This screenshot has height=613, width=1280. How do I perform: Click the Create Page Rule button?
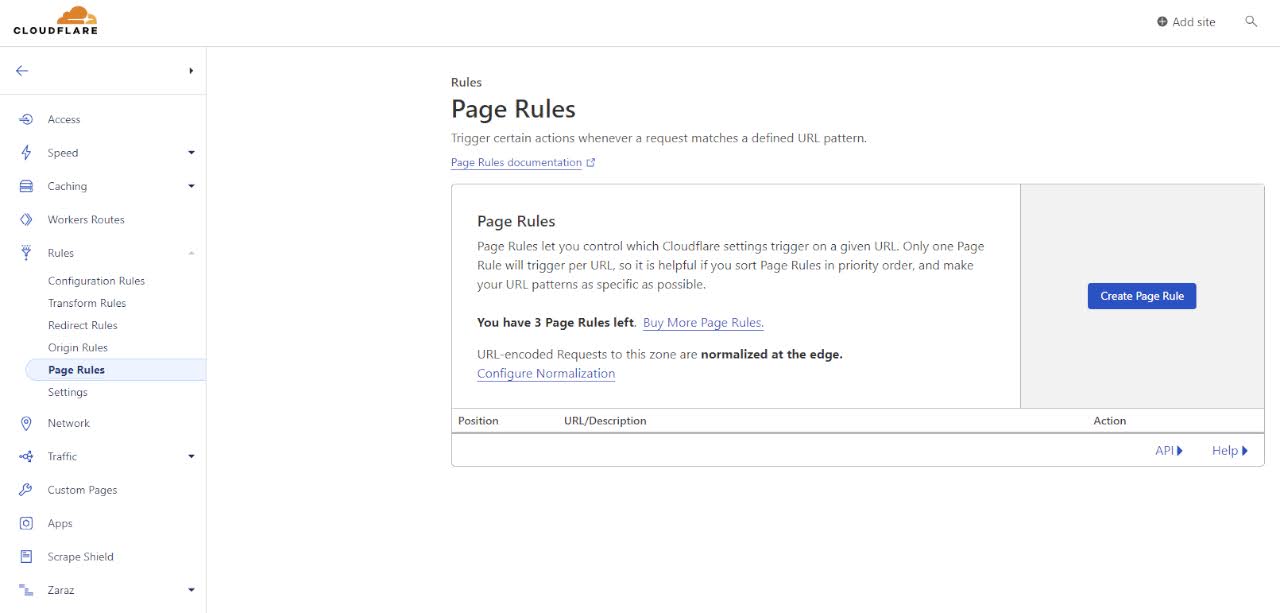coord(1142,296)
